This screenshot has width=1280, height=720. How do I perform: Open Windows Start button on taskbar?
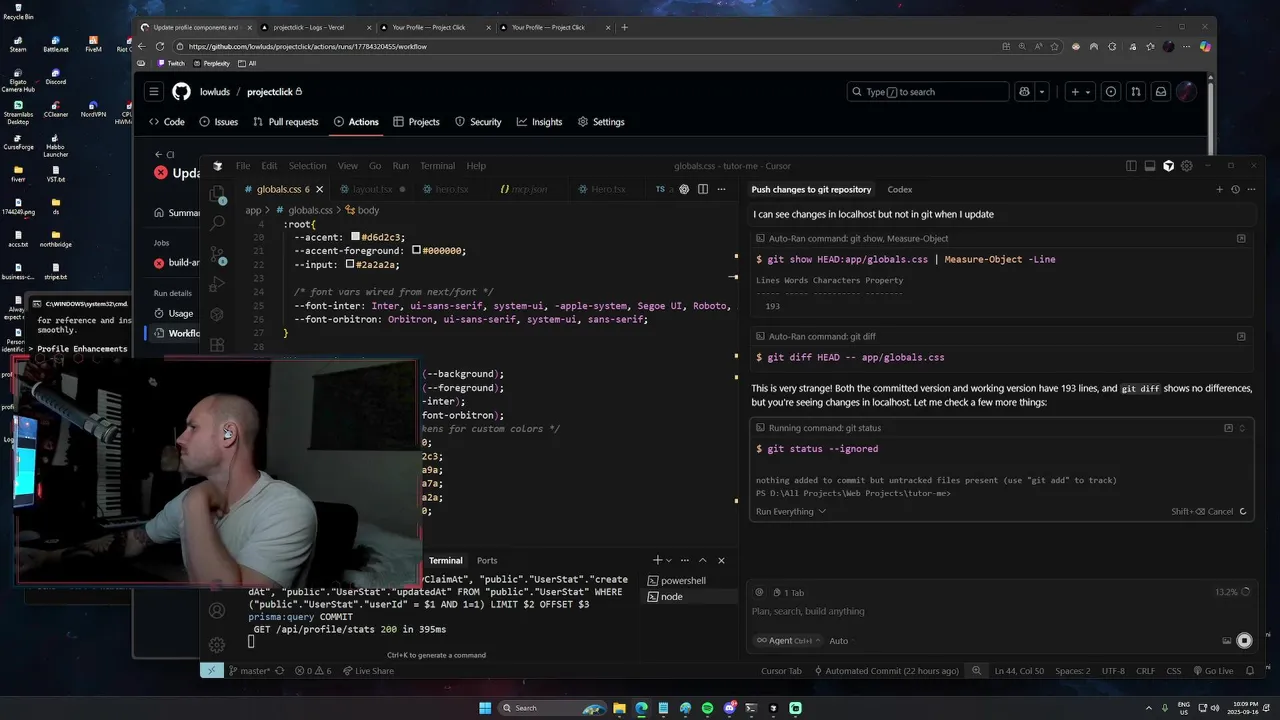pos(485,708)
